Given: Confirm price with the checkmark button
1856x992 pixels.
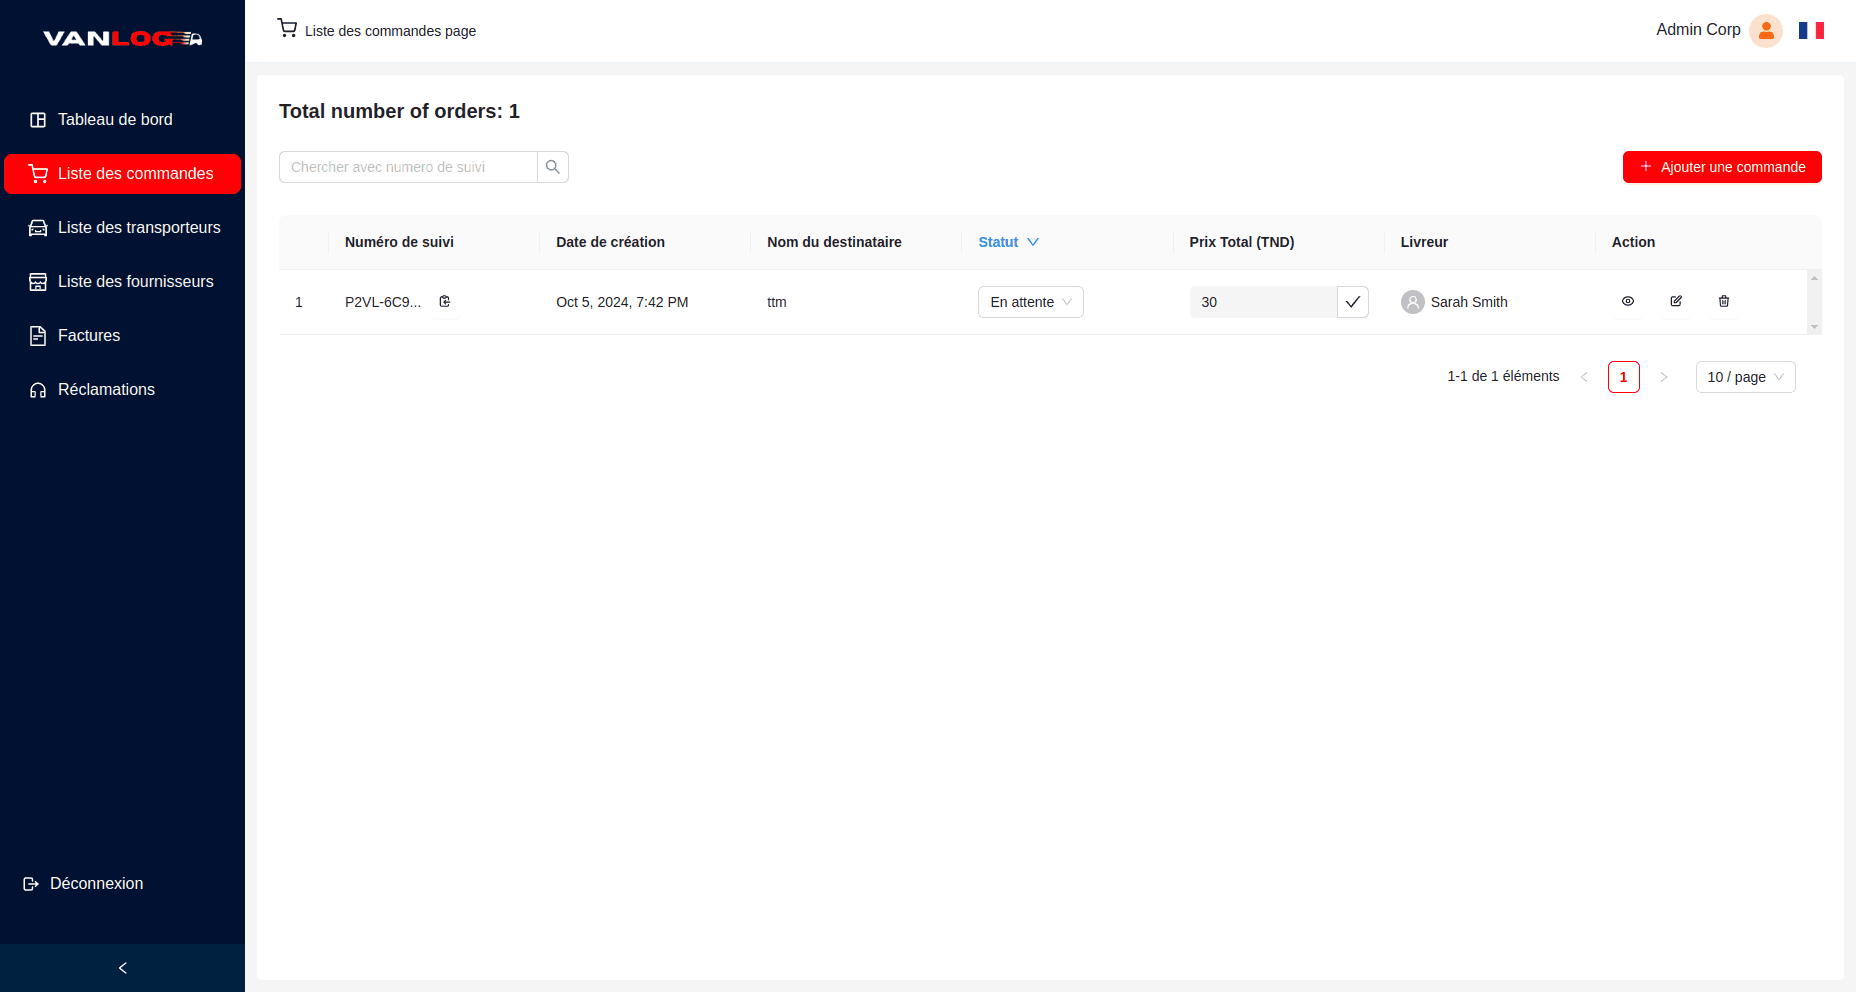Looking at the screenshot, I should [1353, 302].
